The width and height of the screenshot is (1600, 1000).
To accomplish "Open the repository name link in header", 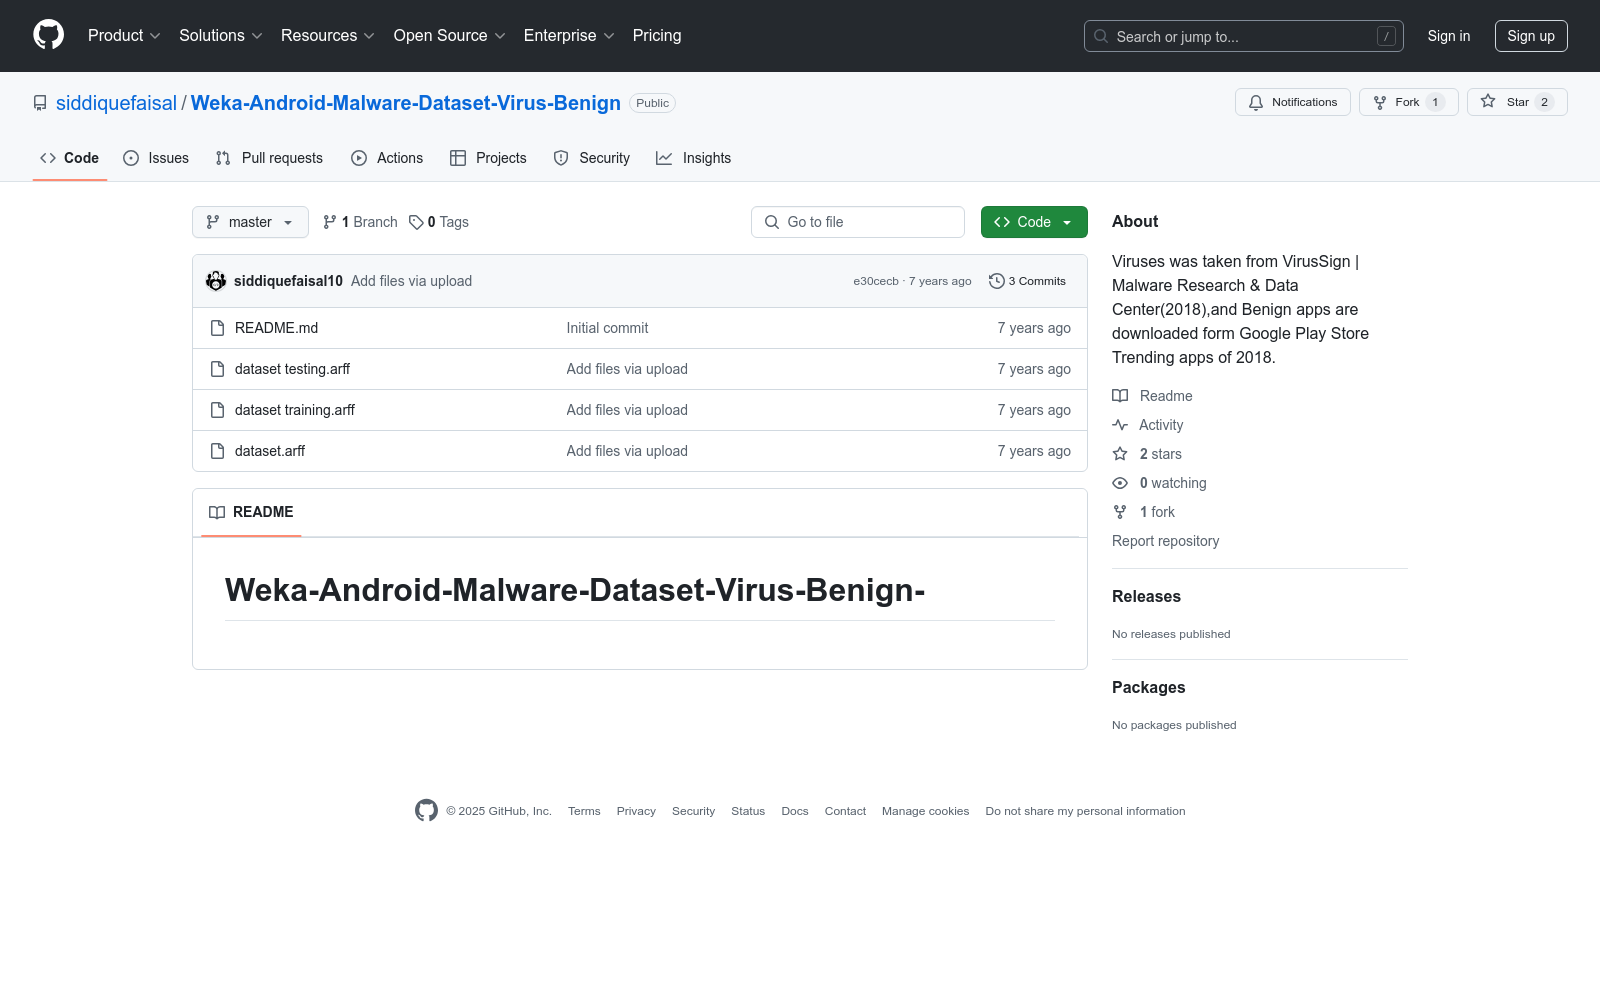I will [406, 103].
